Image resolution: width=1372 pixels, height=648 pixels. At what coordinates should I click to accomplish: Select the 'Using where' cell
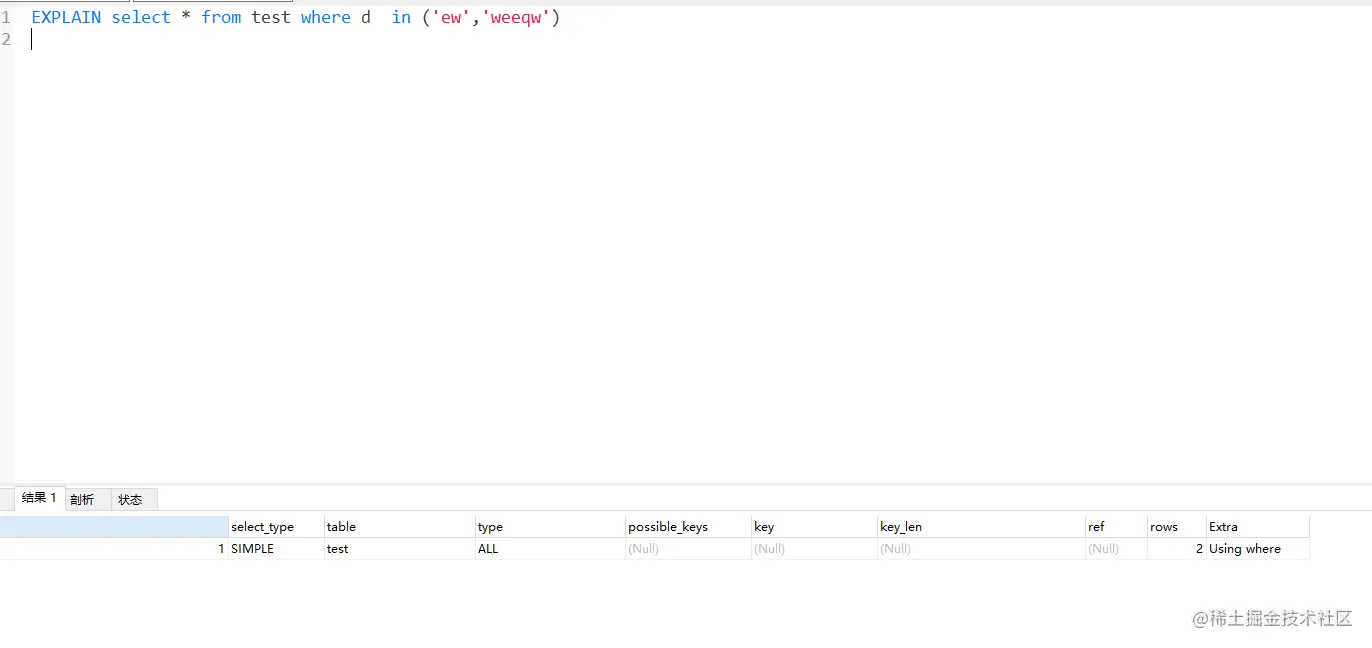(x=1258, y=549)
